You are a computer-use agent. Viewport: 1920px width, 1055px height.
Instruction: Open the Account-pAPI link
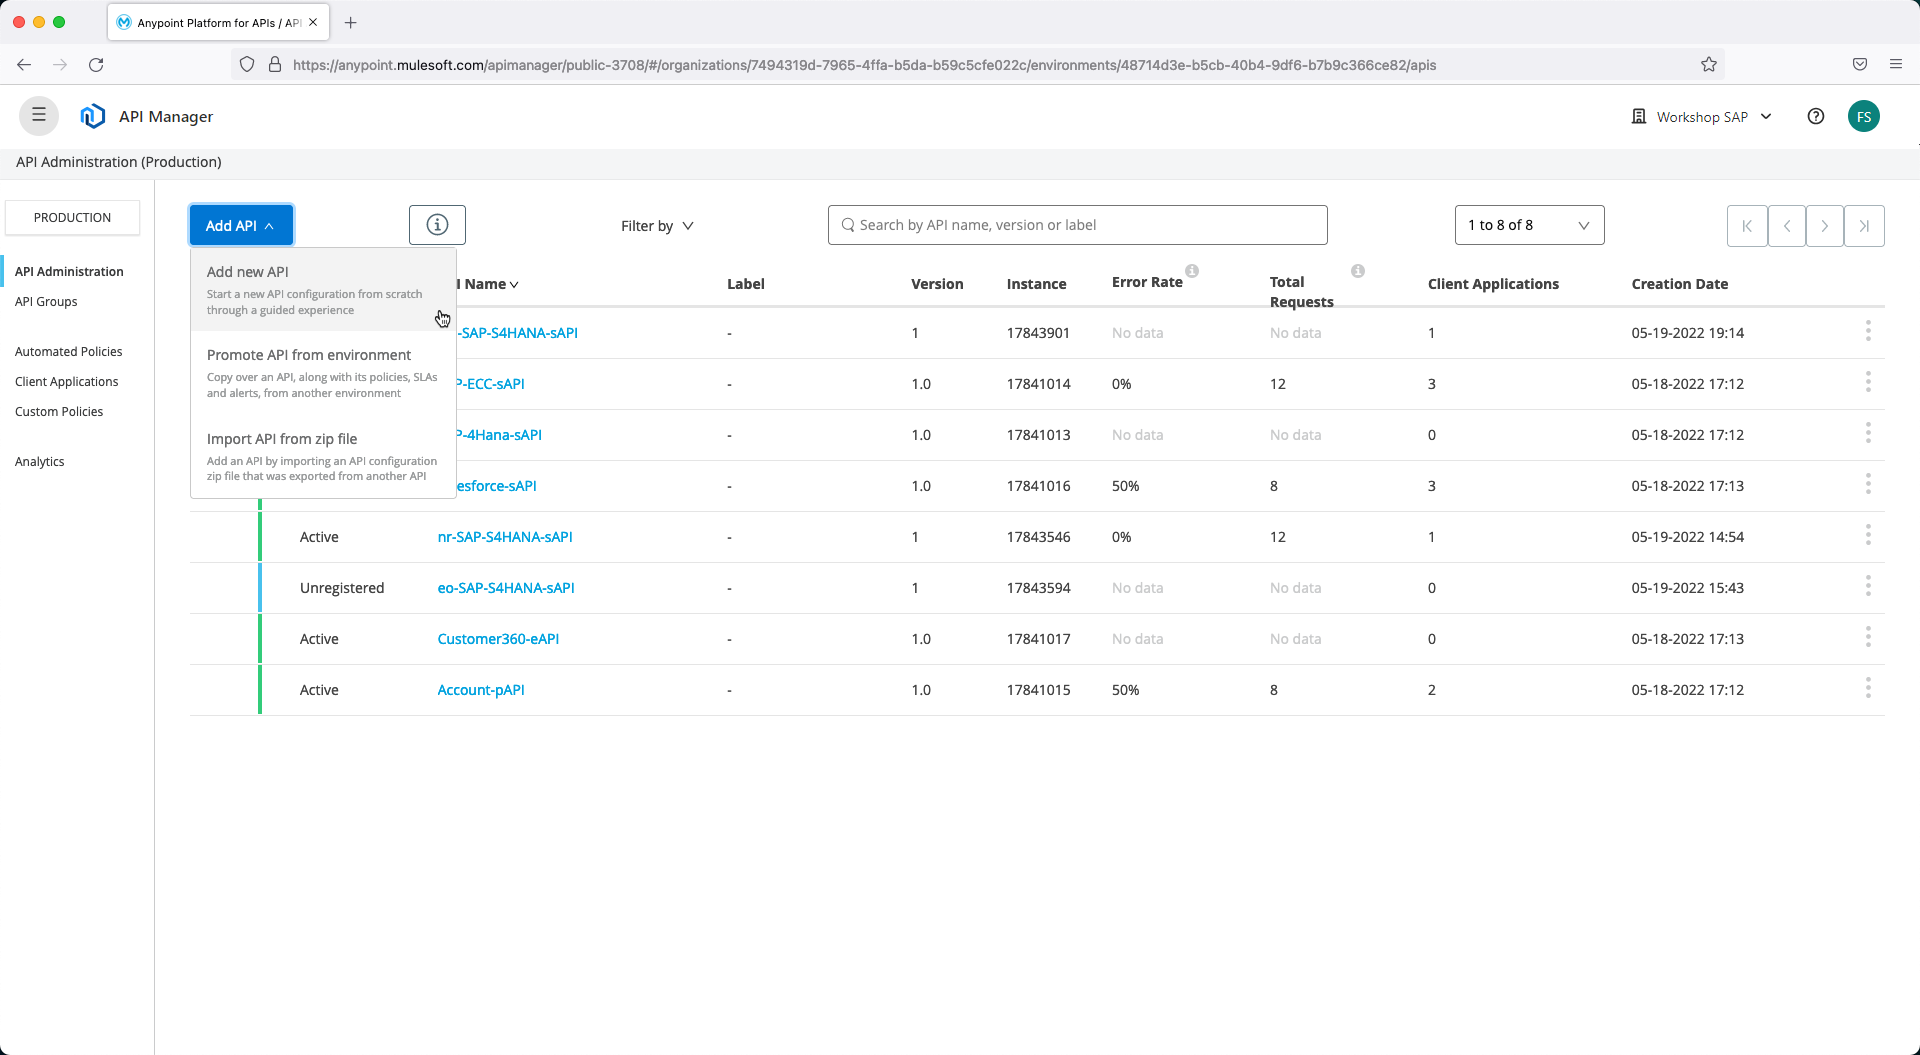(481, 690)
